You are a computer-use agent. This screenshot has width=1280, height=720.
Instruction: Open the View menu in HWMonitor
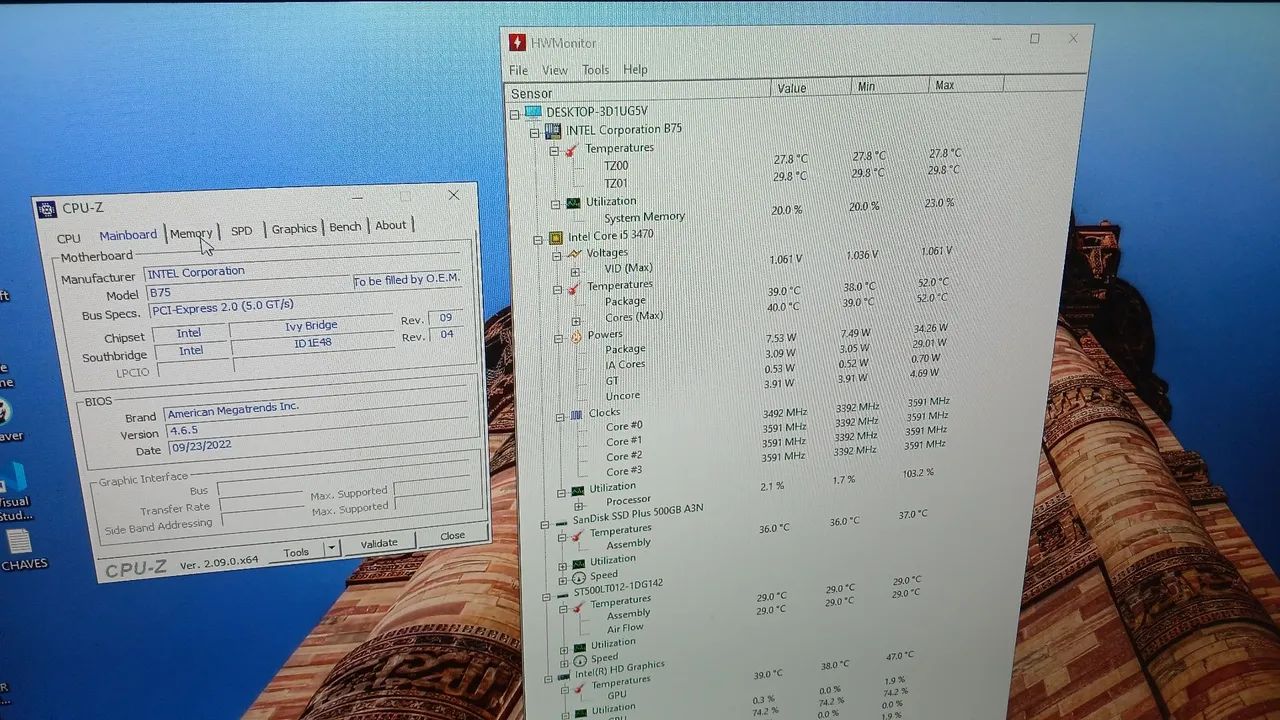tap(554, 70)
